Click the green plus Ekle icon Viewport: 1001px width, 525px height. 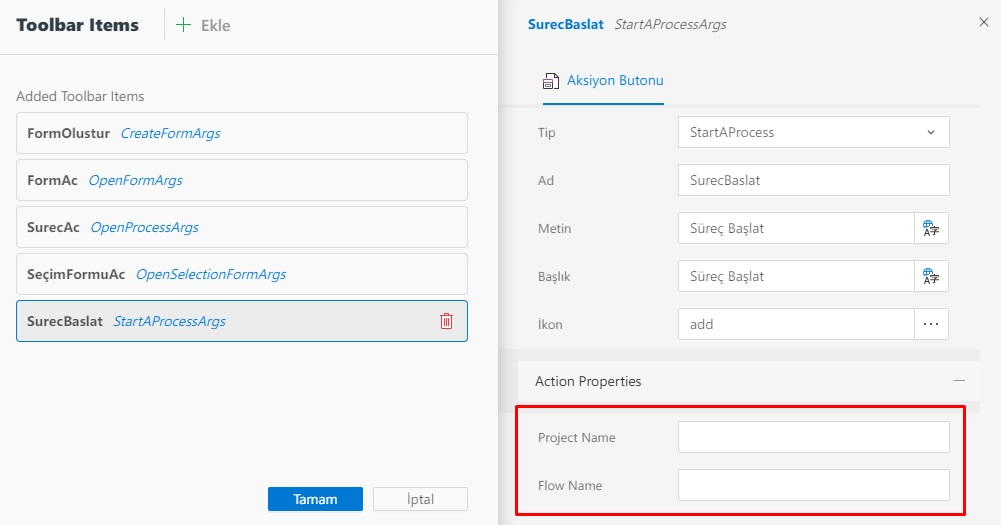183,25
